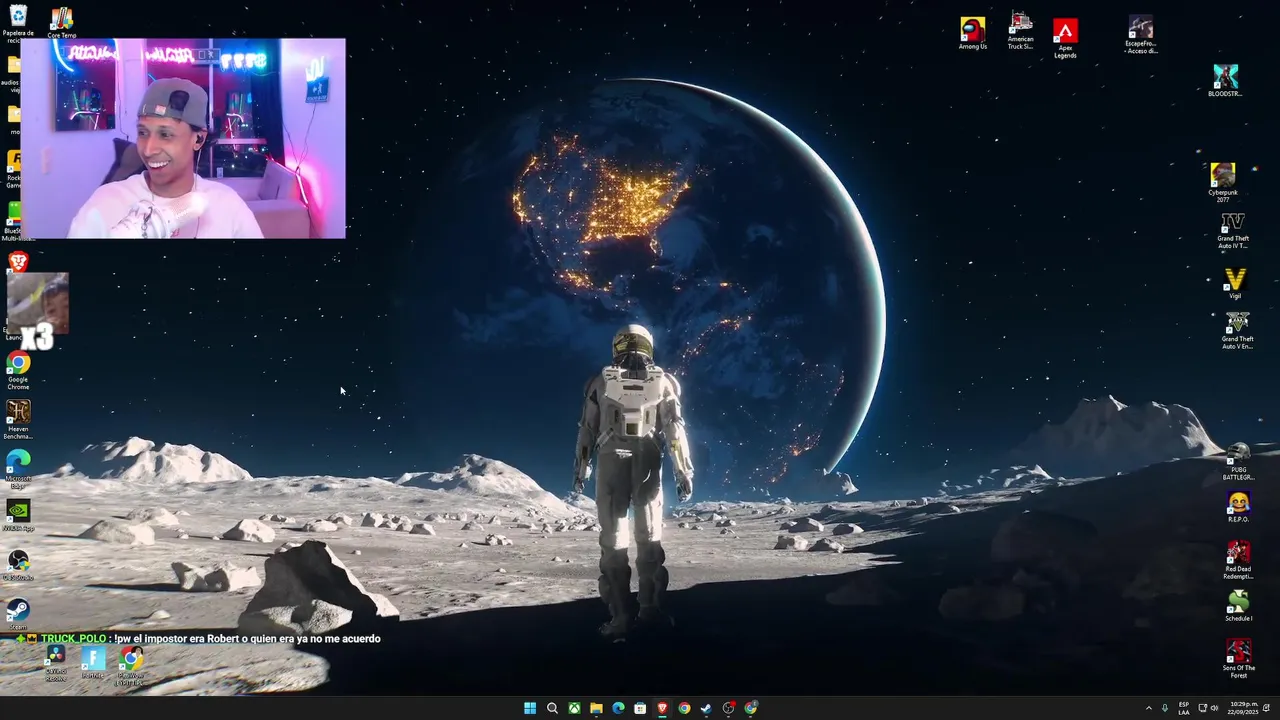Open the NVIDIA App desktop icon

point(18,516)
